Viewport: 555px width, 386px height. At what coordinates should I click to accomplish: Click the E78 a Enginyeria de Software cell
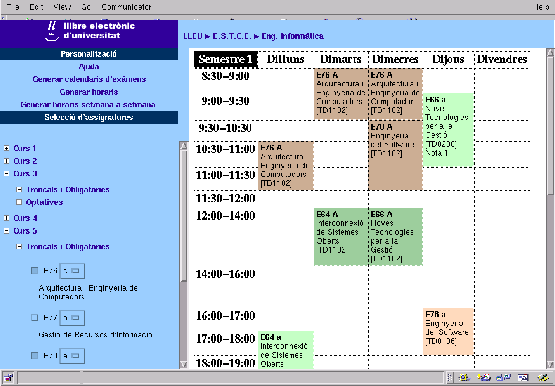pyautogui.click(x=448, y=331)
